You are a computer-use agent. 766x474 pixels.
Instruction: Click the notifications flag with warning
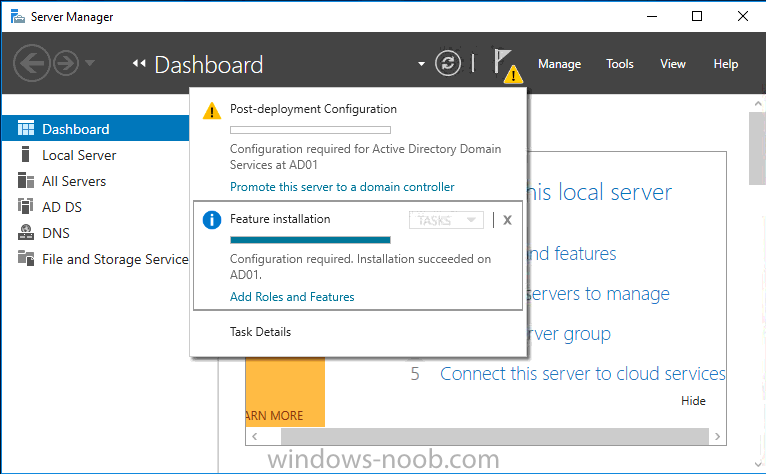tap(507, 65)
